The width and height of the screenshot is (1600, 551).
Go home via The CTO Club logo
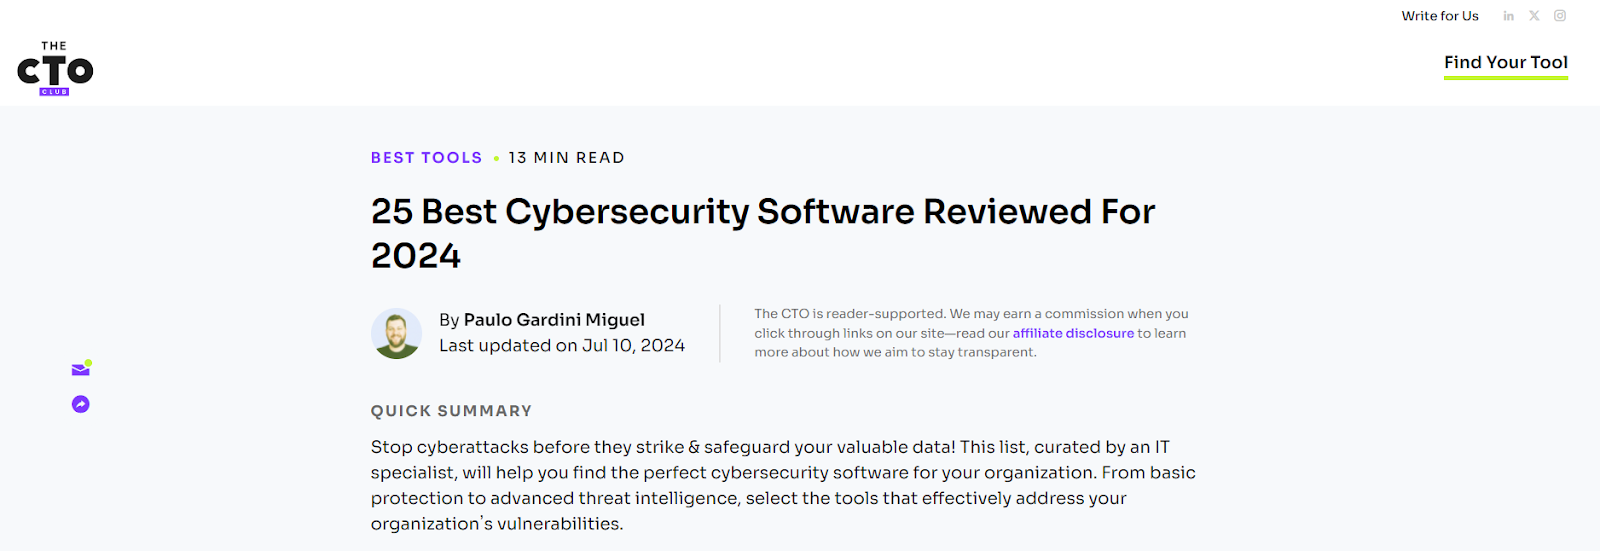(55, 69)
